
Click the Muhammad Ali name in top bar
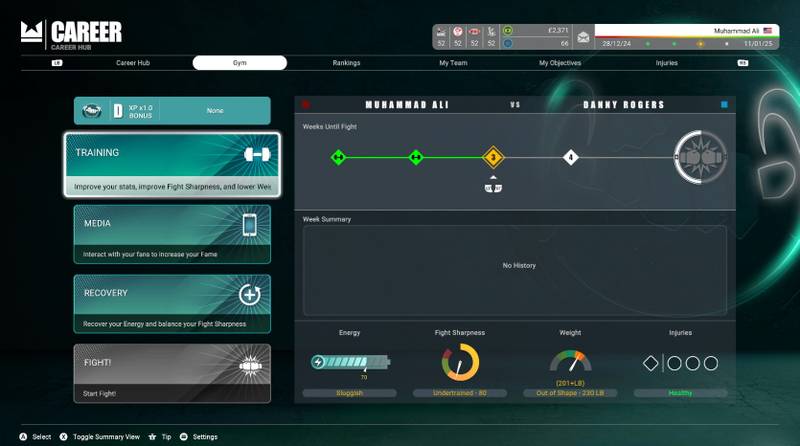(736, 31)
